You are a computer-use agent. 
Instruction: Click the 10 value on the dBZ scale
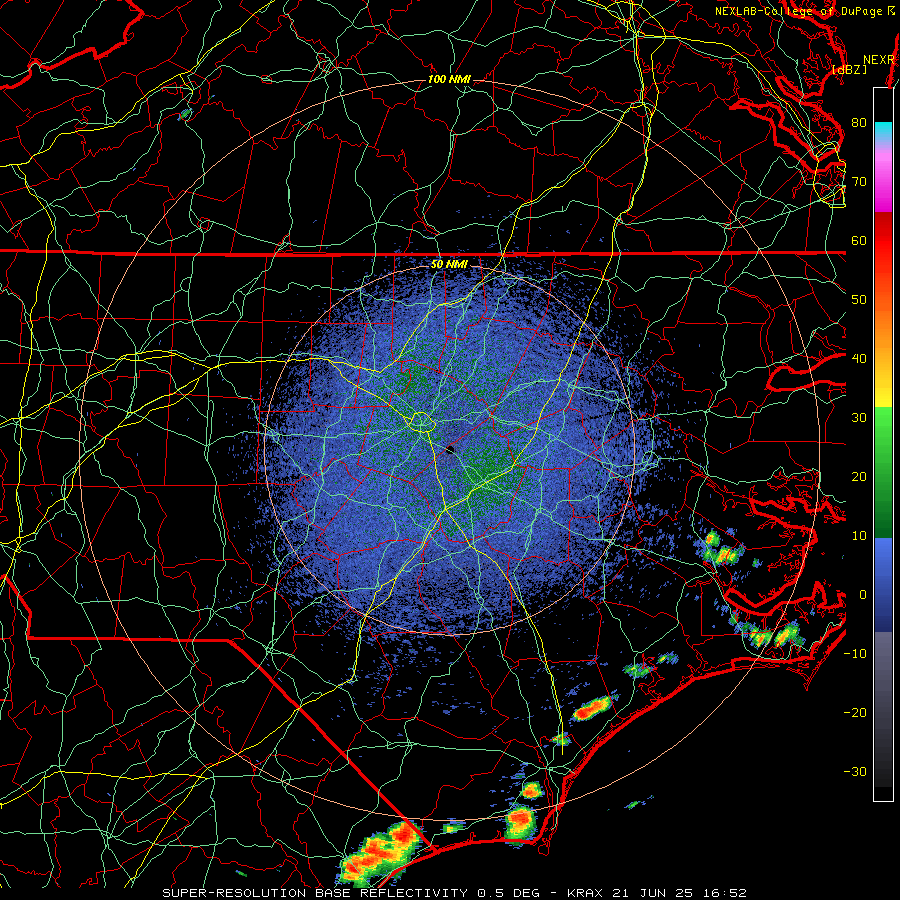click(x=859, y=536)
